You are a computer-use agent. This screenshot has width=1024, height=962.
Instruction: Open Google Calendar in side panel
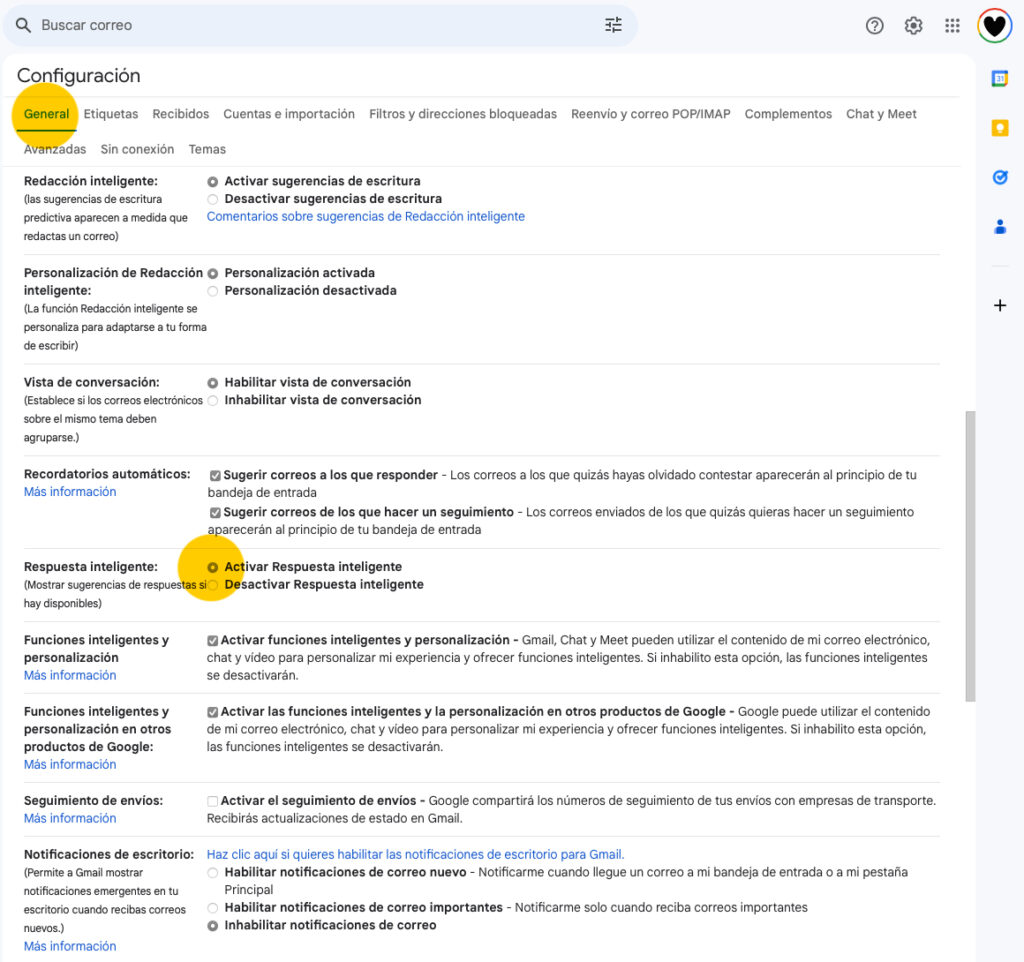pos(1000,78)
